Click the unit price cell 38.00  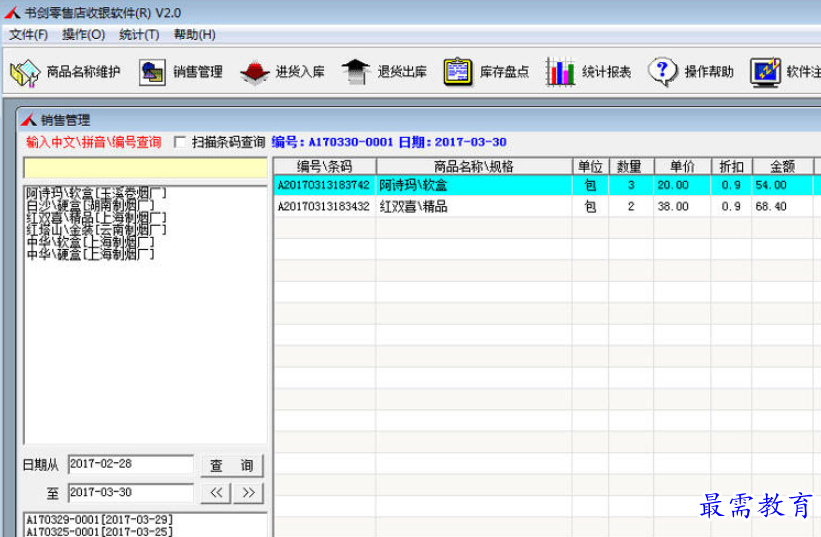[x=682, y=207]
